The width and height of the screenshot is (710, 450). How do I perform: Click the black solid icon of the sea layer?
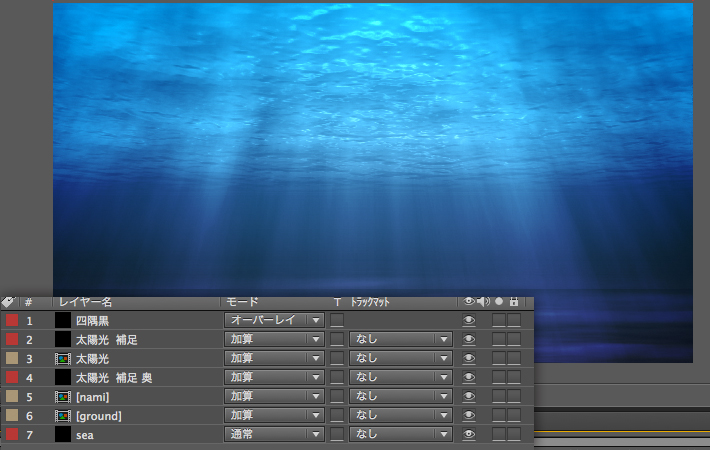tap(62, 434)
